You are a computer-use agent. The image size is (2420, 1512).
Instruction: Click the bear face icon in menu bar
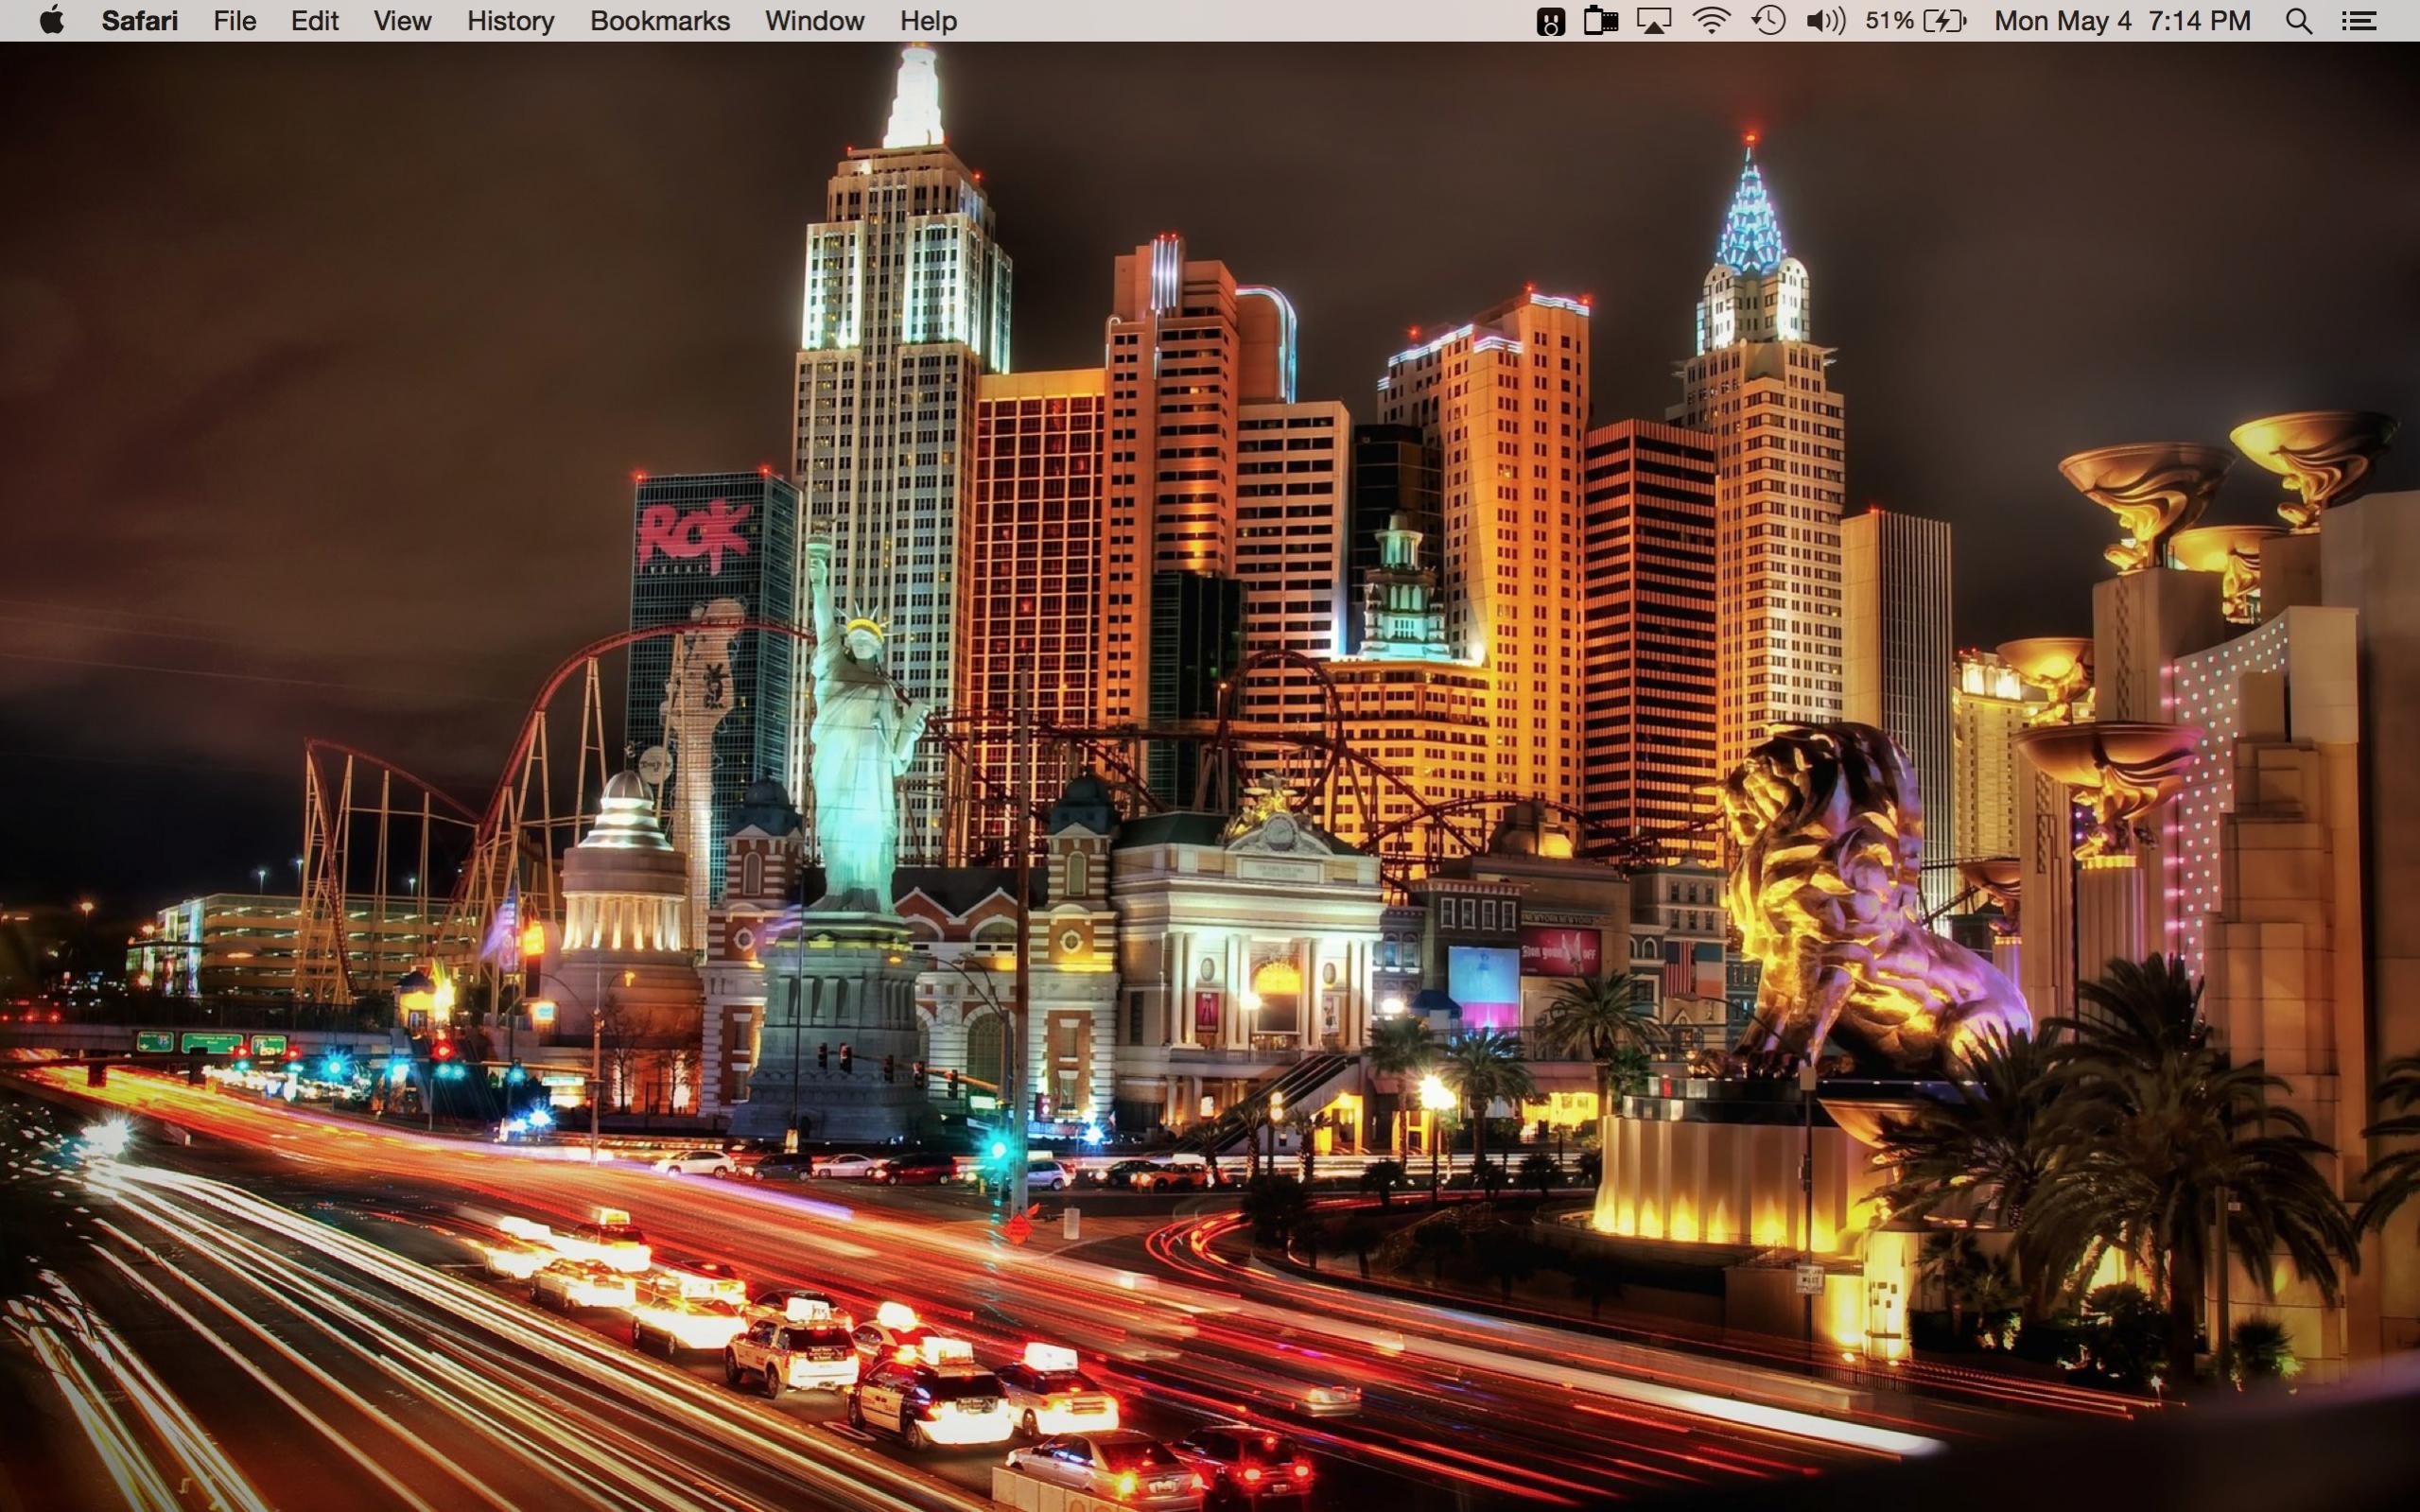1550,21
